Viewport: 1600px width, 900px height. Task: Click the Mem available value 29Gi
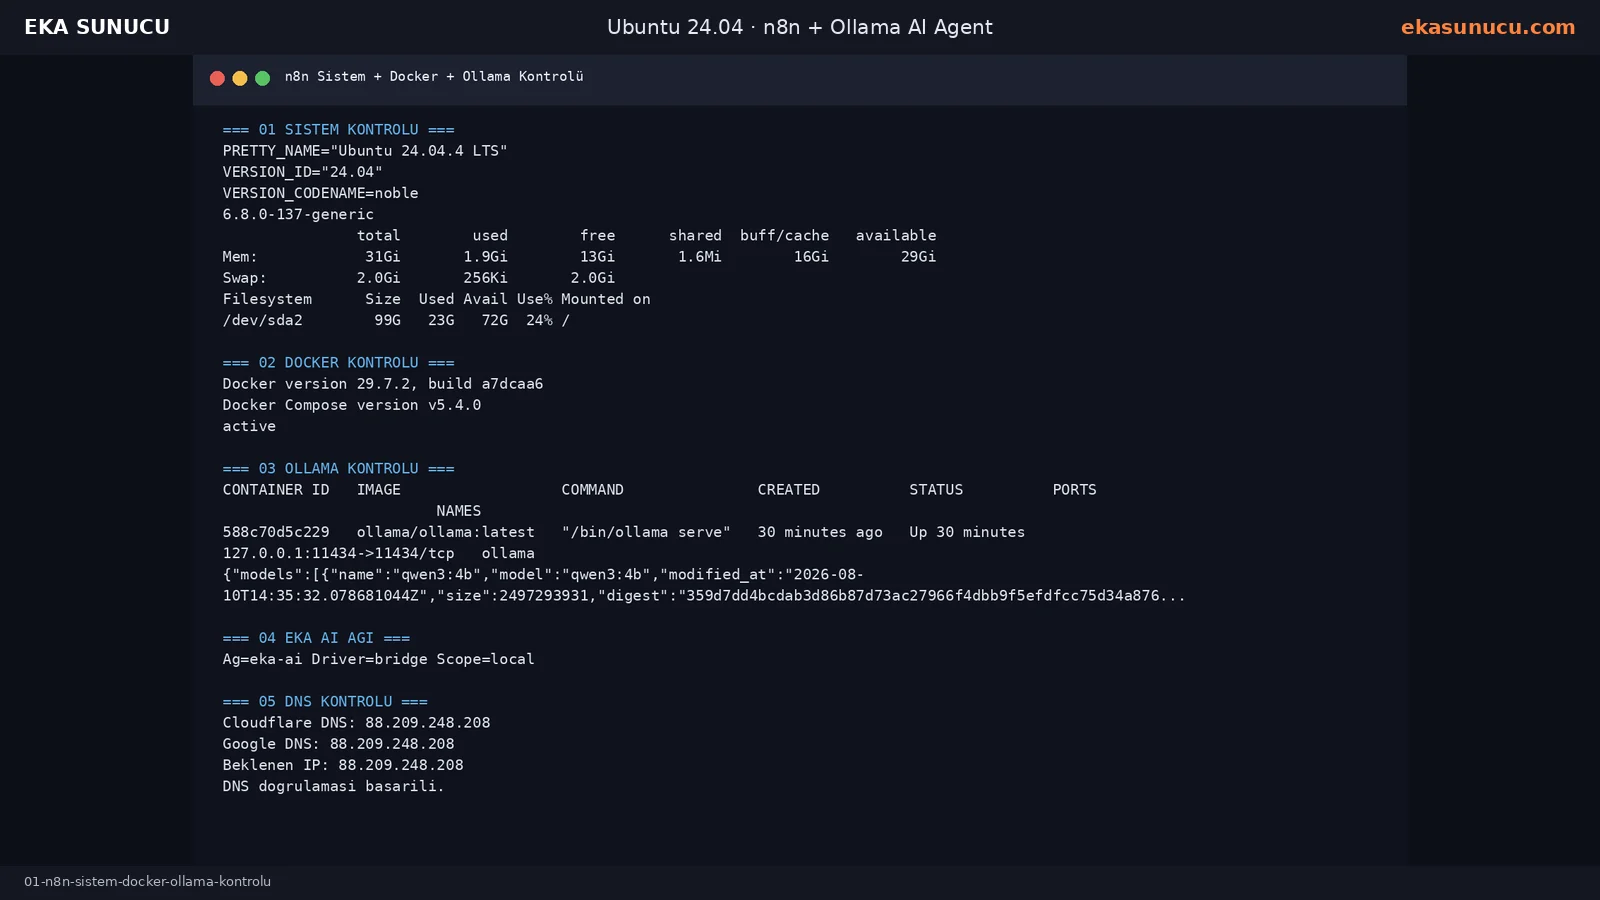pyautogui.click(x=918, y=257)
